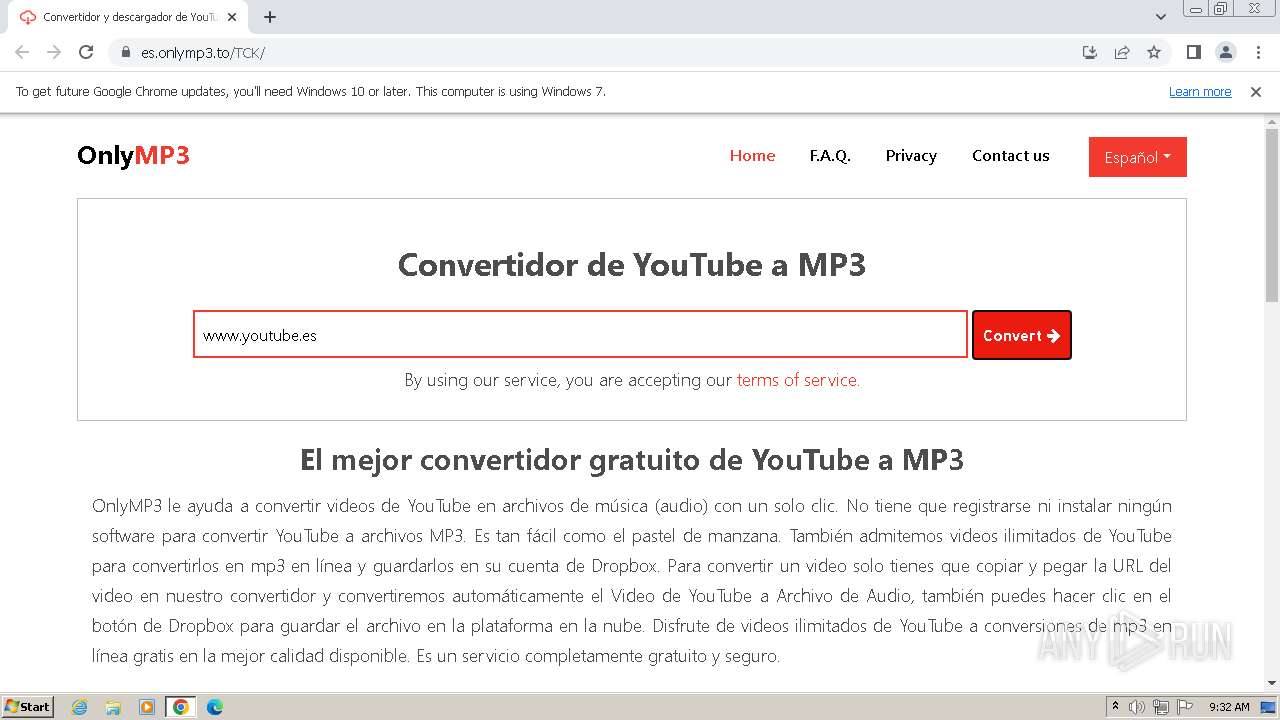Open File Explorer from taskbar

pyautogui.click(x=113, y=707)
